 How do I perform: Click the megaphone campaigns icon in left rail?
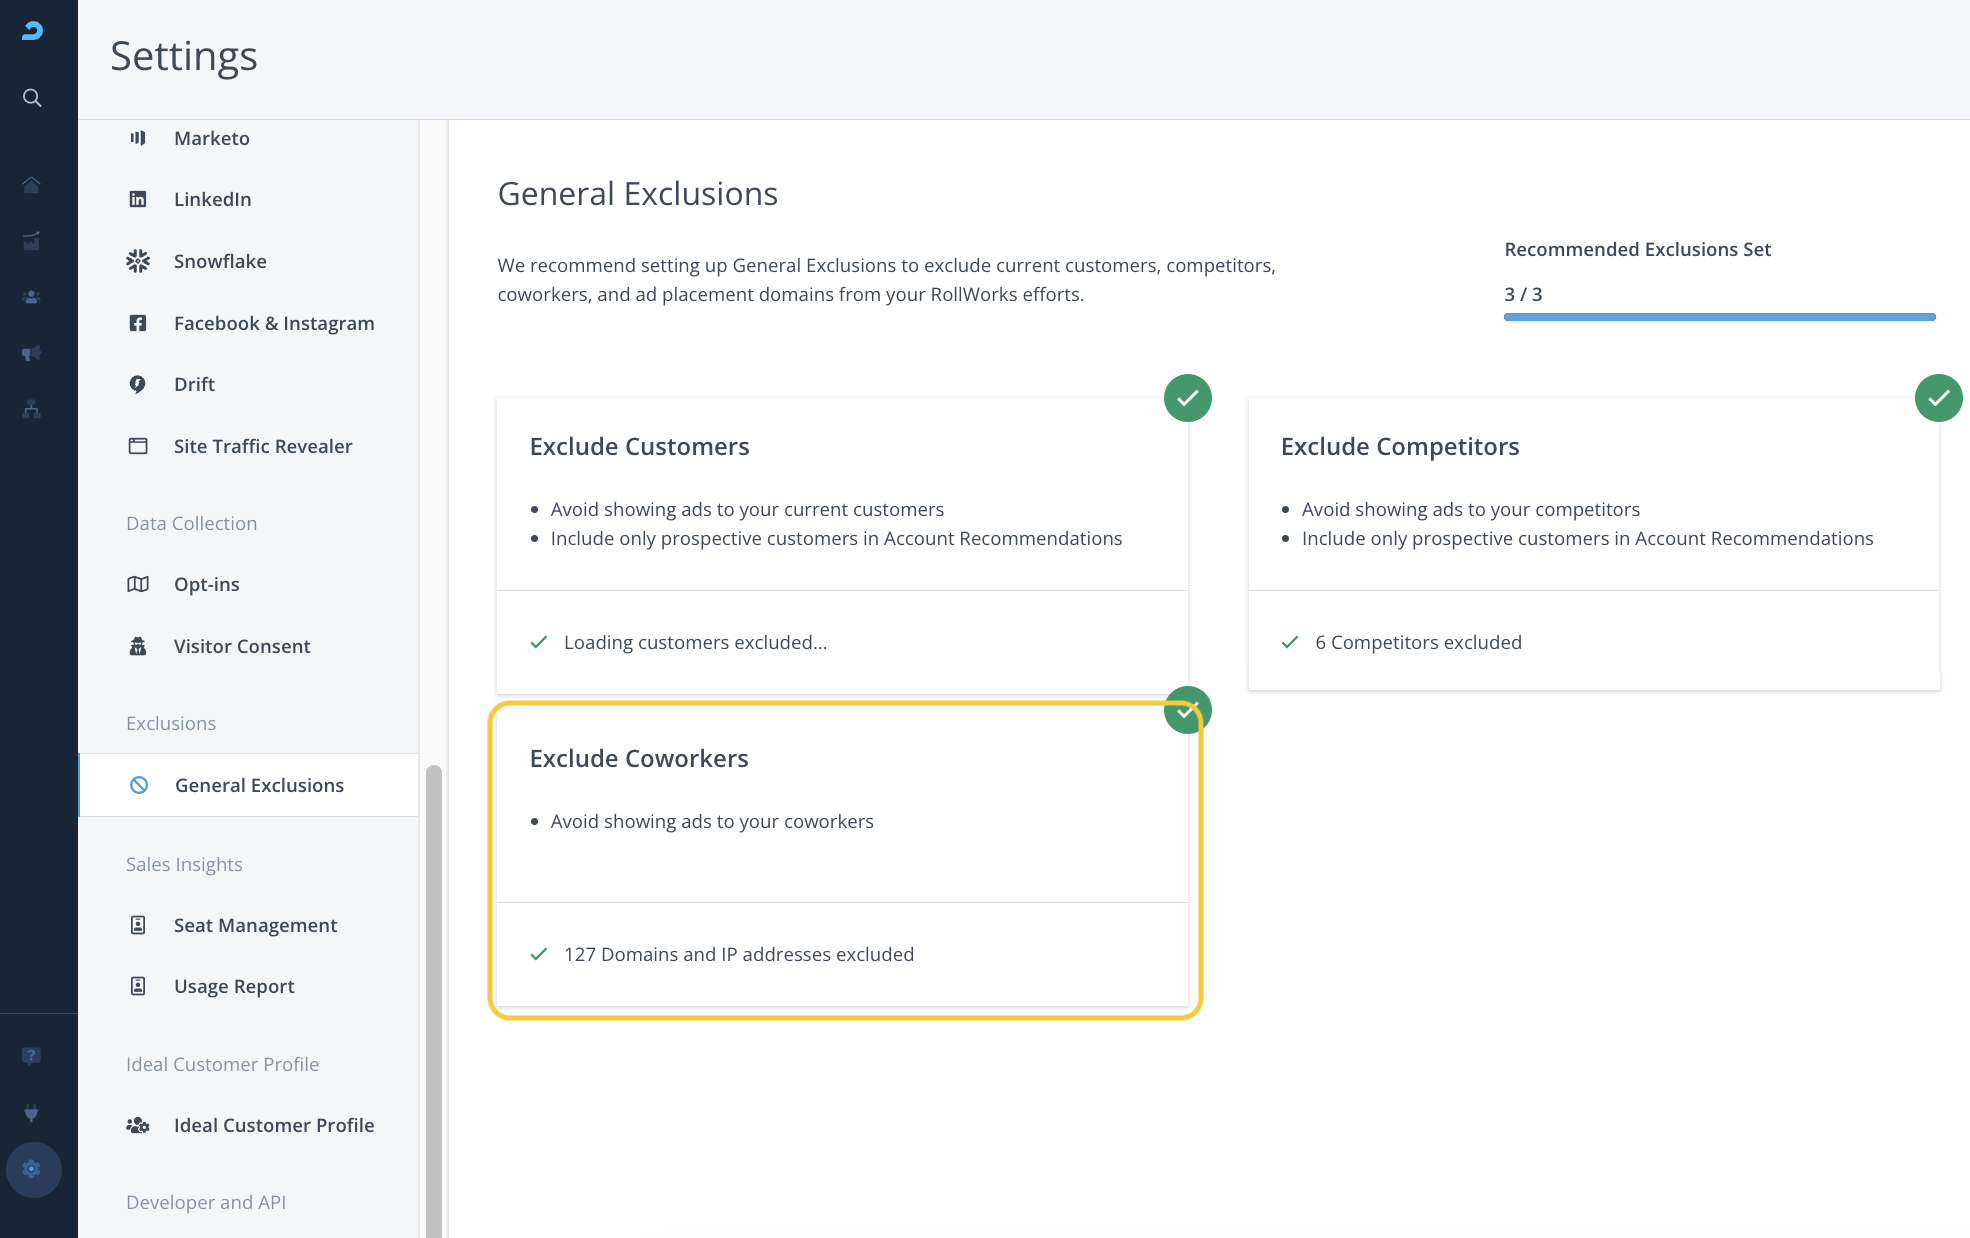tap(32, 353)
